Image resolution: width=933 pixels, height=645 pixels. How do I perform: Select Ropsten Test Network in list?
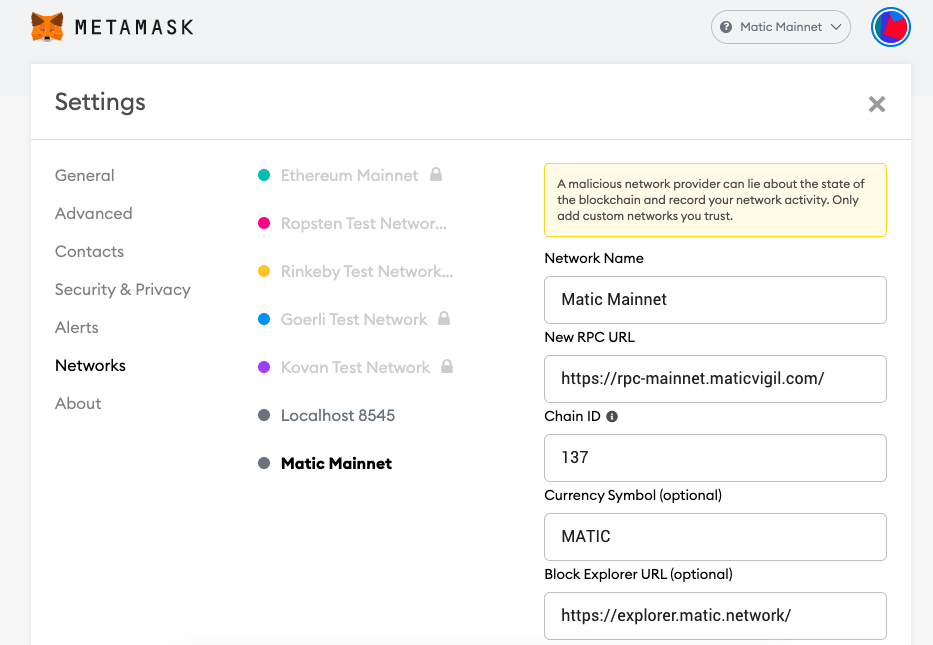coord(364,223)
